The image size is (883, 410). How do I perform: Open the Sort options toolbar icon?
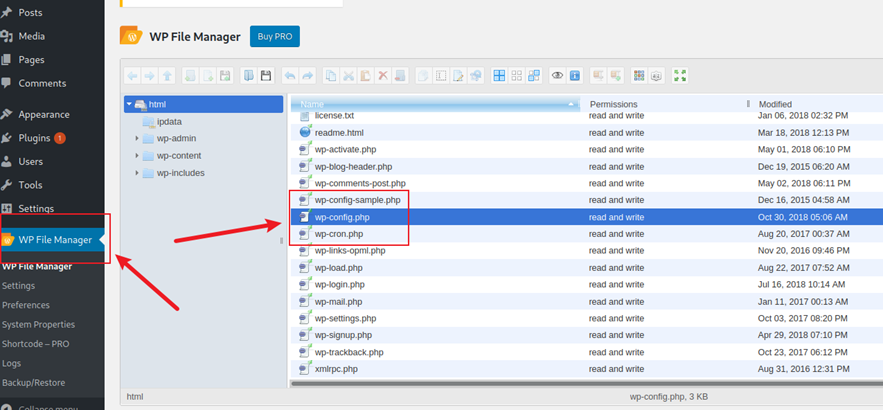pos(655,75)
